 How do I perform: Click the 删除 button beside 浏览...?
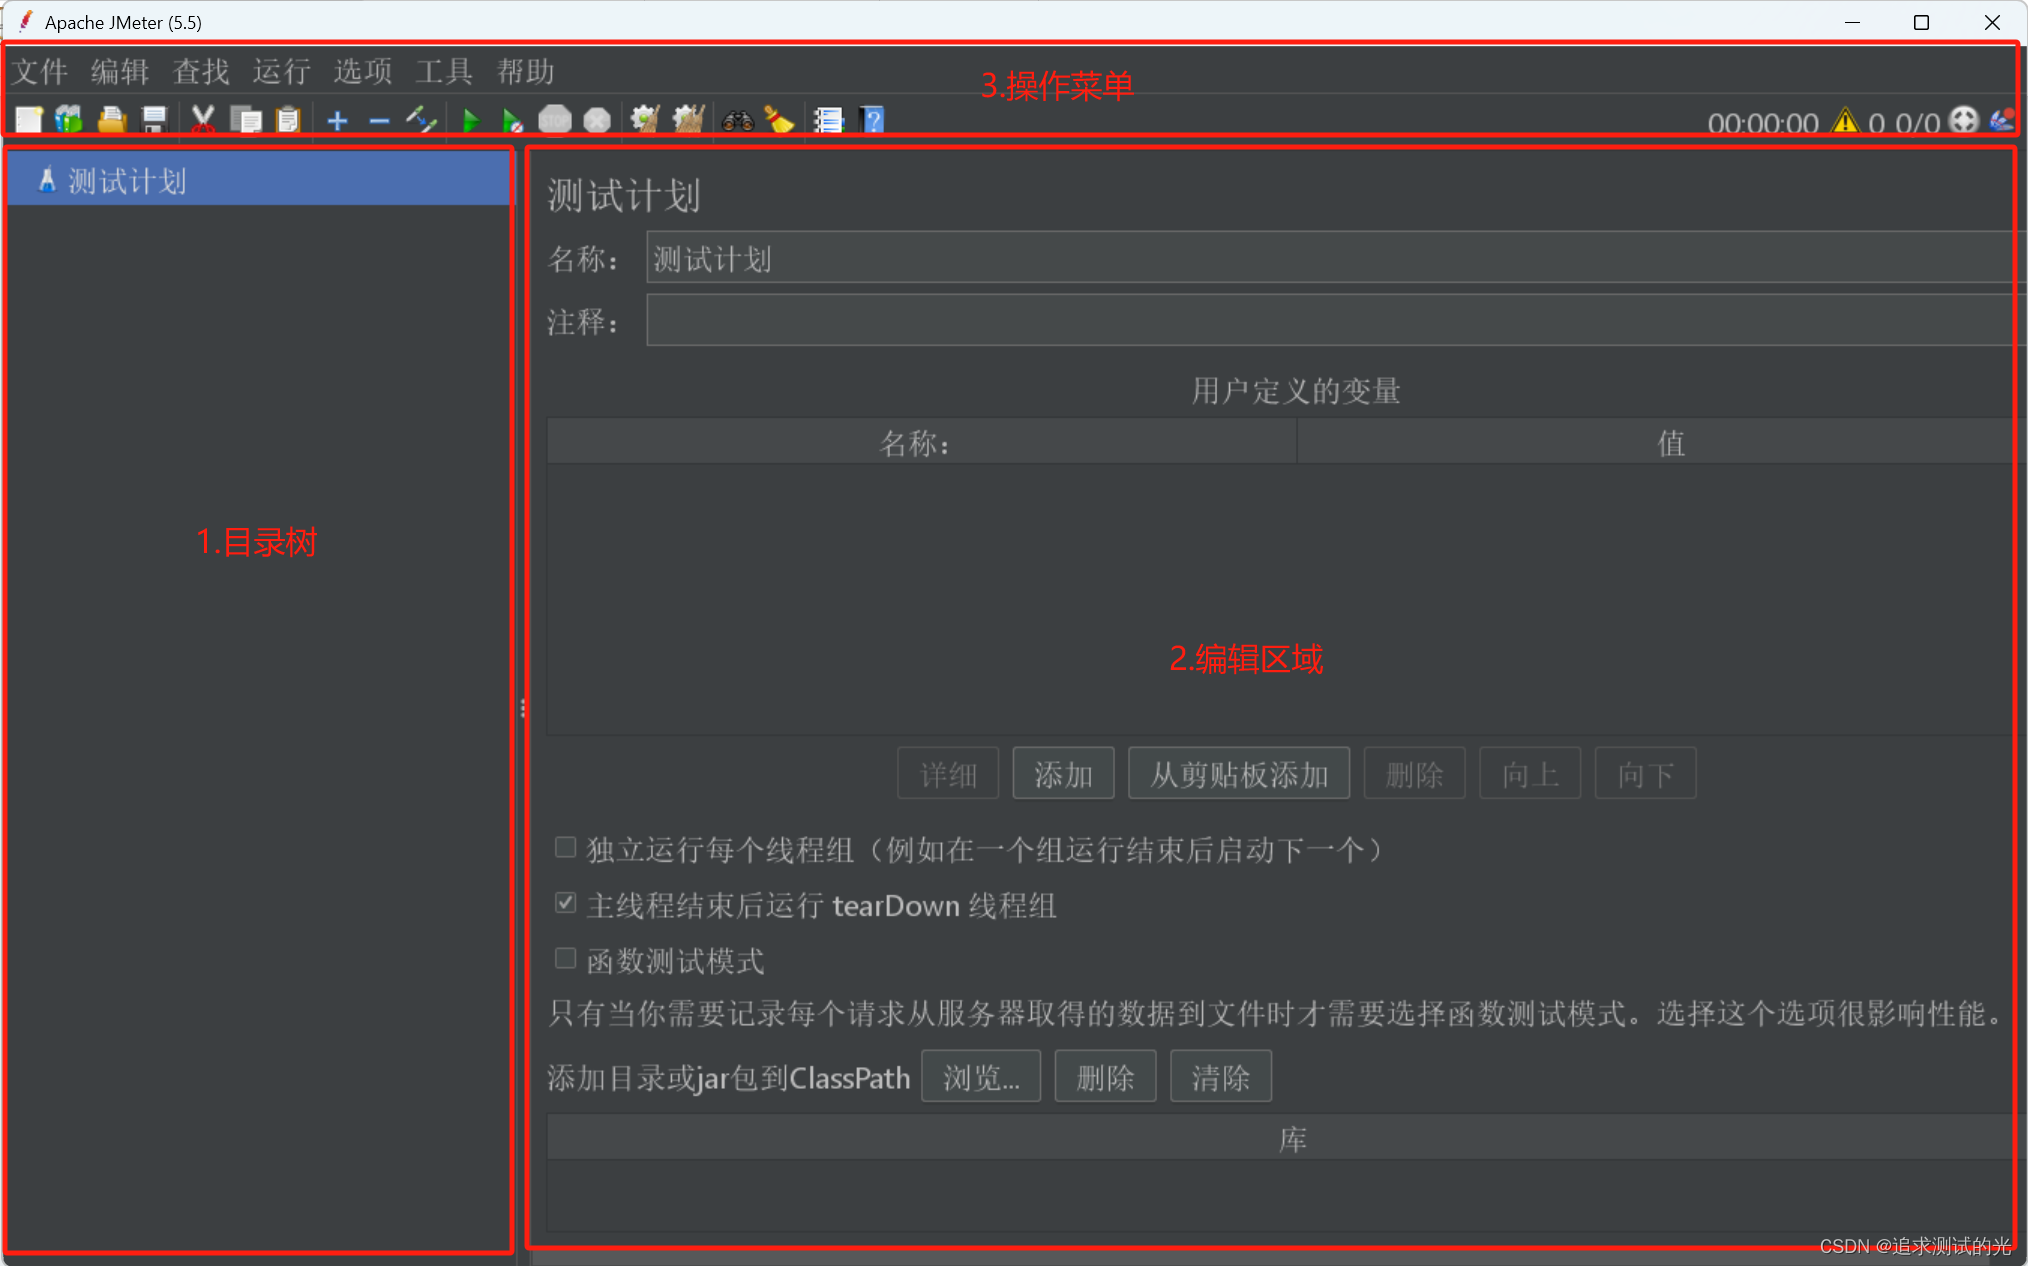(1106, 1076)
